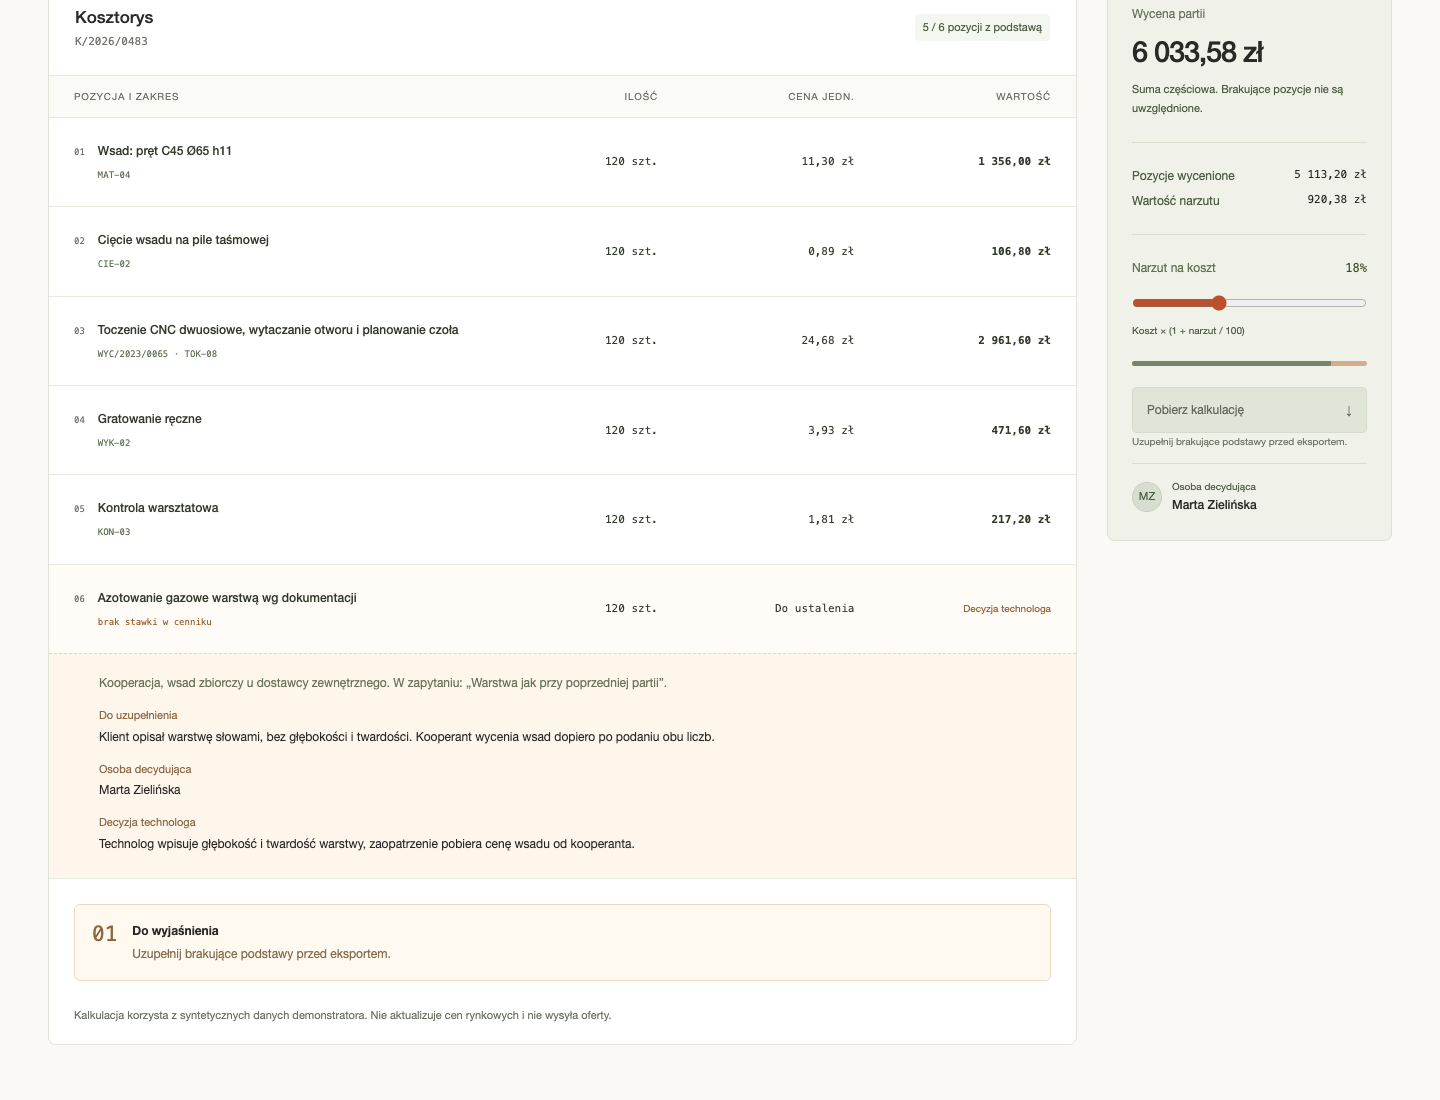The height and width of the screenshot is (1100, 1440).
Task: Select the Toczenie CNC dwuosiowe row title
Action: click(278, 330)
